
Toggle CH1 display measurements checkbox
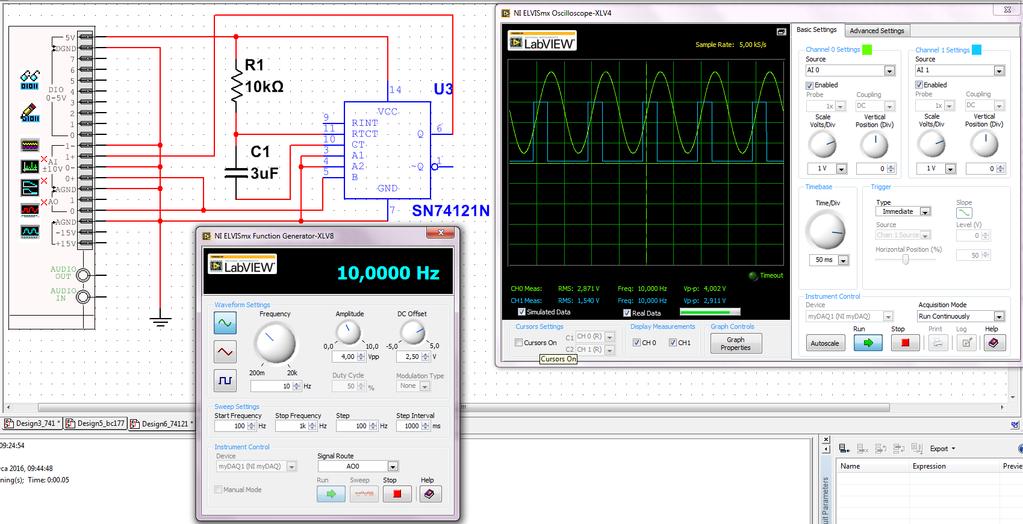(x=673, y=342)
